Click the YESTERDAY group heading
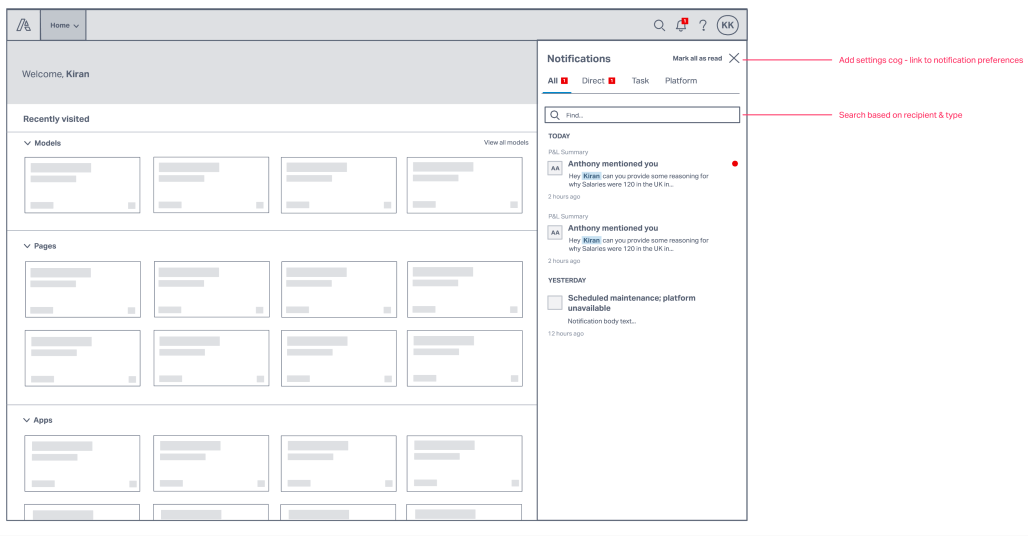The height and width of the screenshot is (536, 1028). tap(566, 280)
